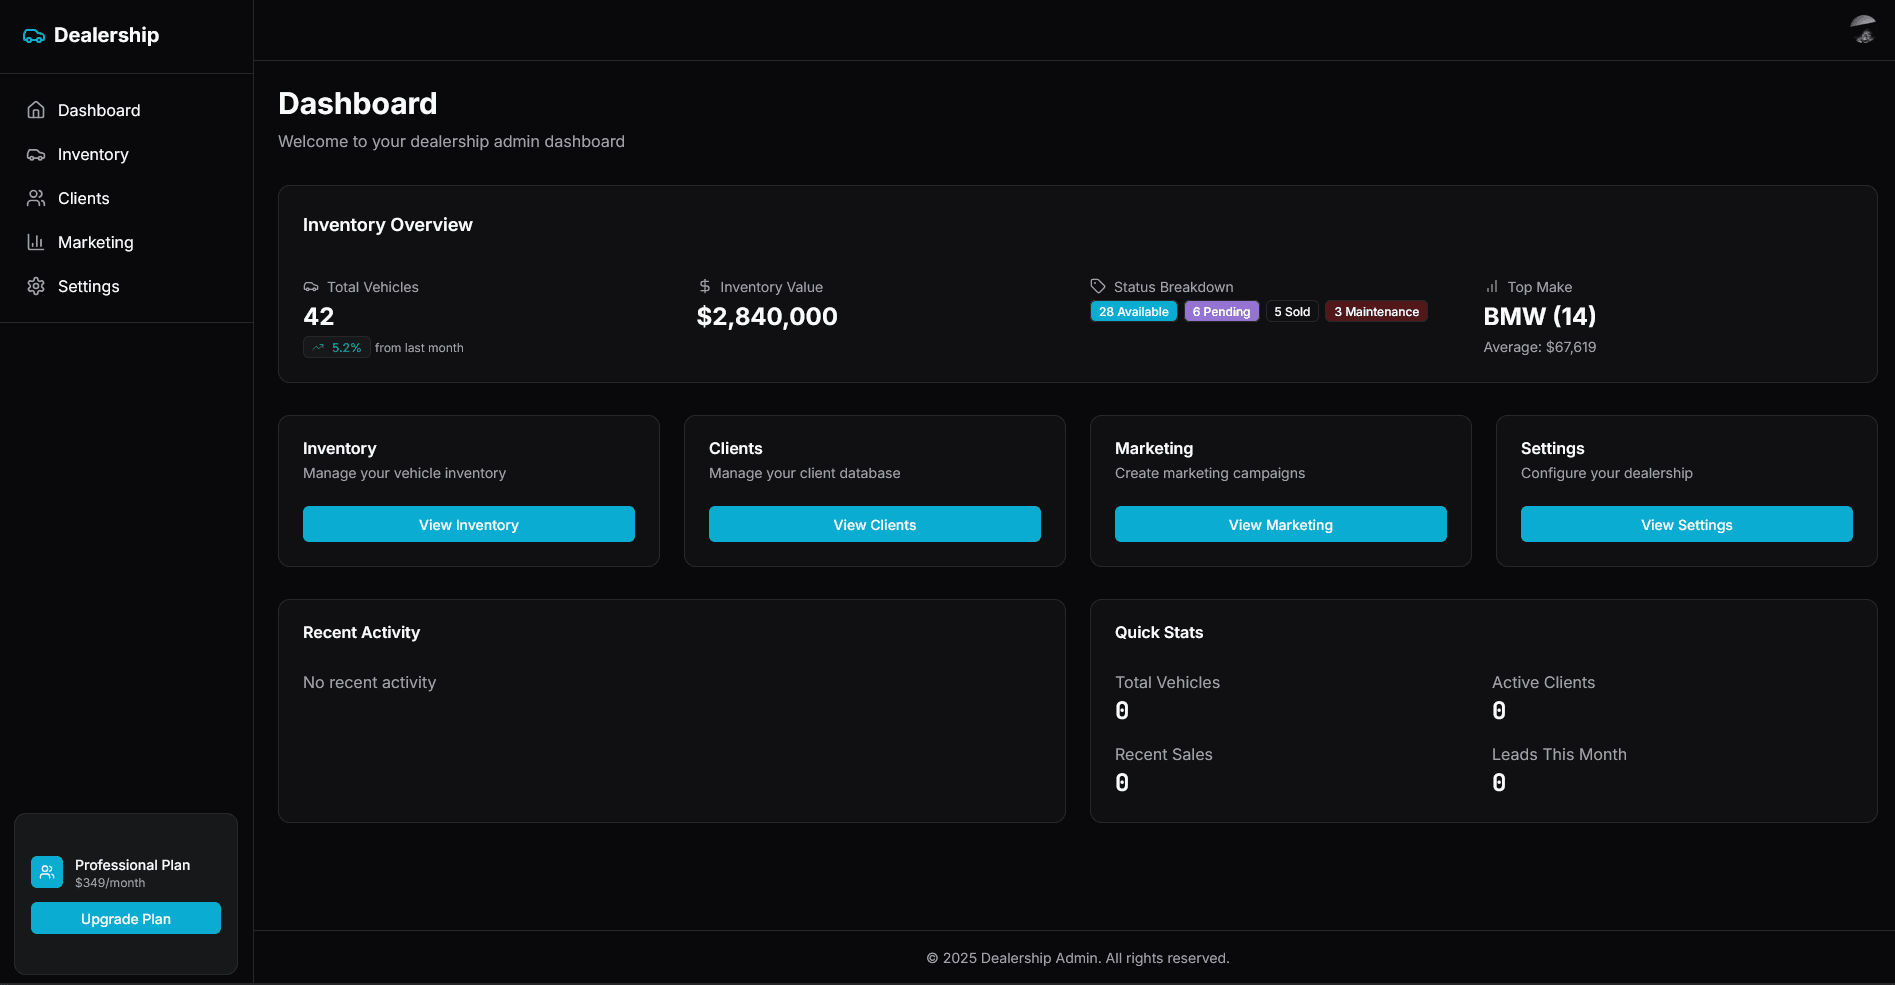This screenshot has height=985, width=1895.
Task: Click the Configure your dealership text
Action: click(1606, 473)
